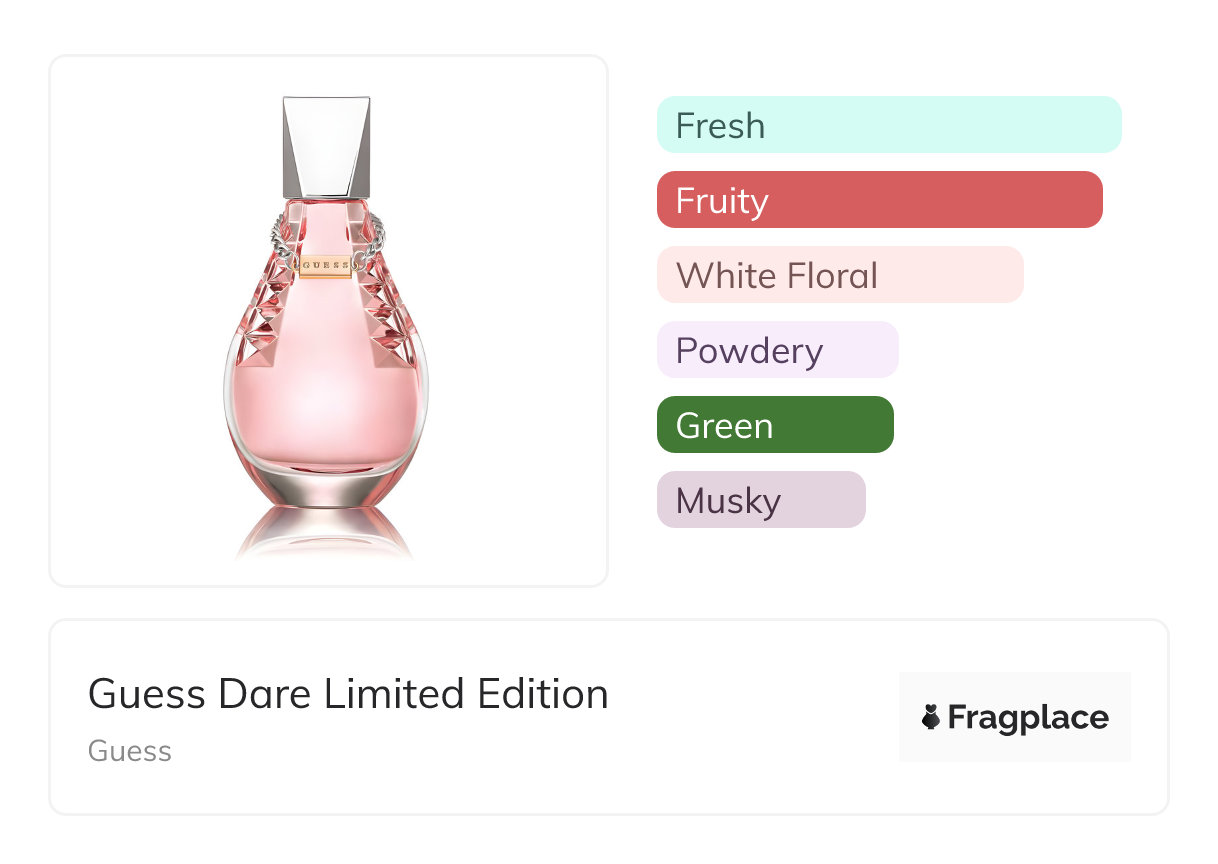Click the Musky text label
Screen dimensions: 1218x864
point(728,501)
